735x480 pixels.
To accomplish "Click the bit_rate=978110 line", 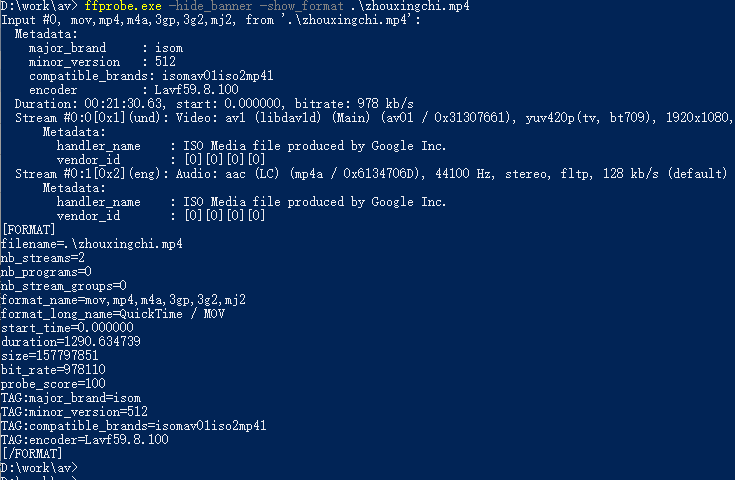I will point(53,369).
